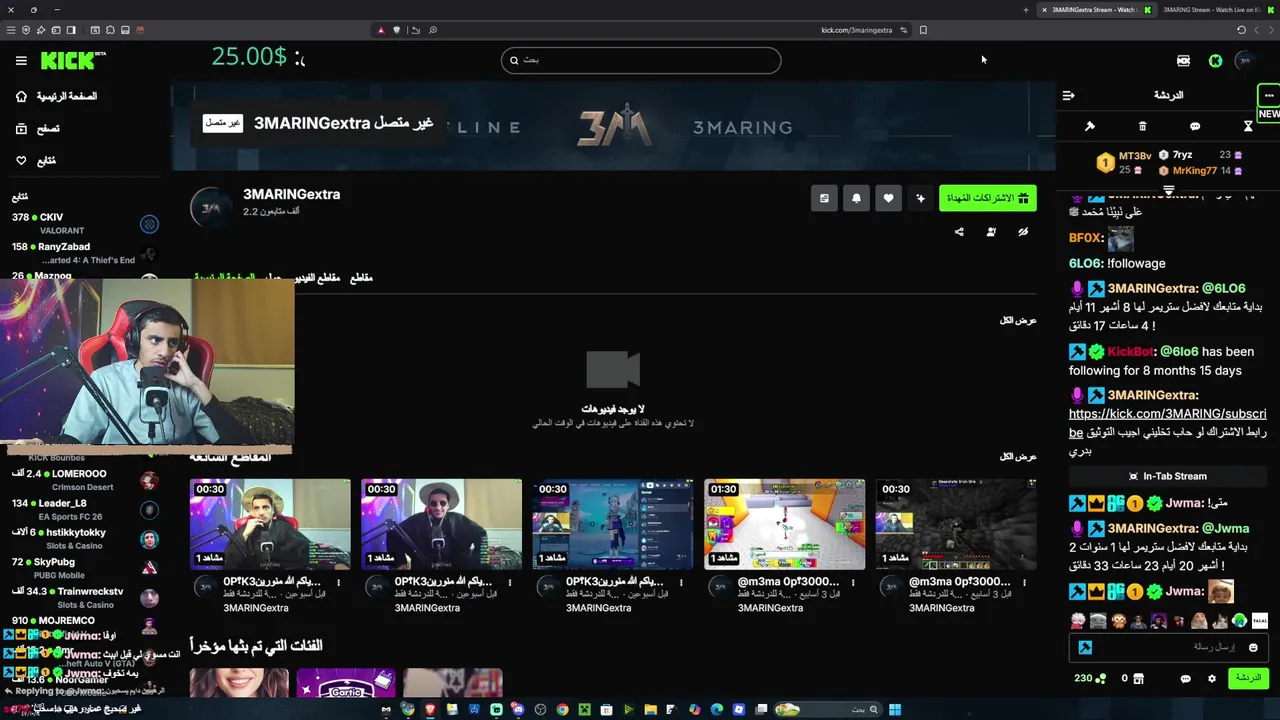
Task: Click KickBot username in chat
Action: click(1131, 352)
